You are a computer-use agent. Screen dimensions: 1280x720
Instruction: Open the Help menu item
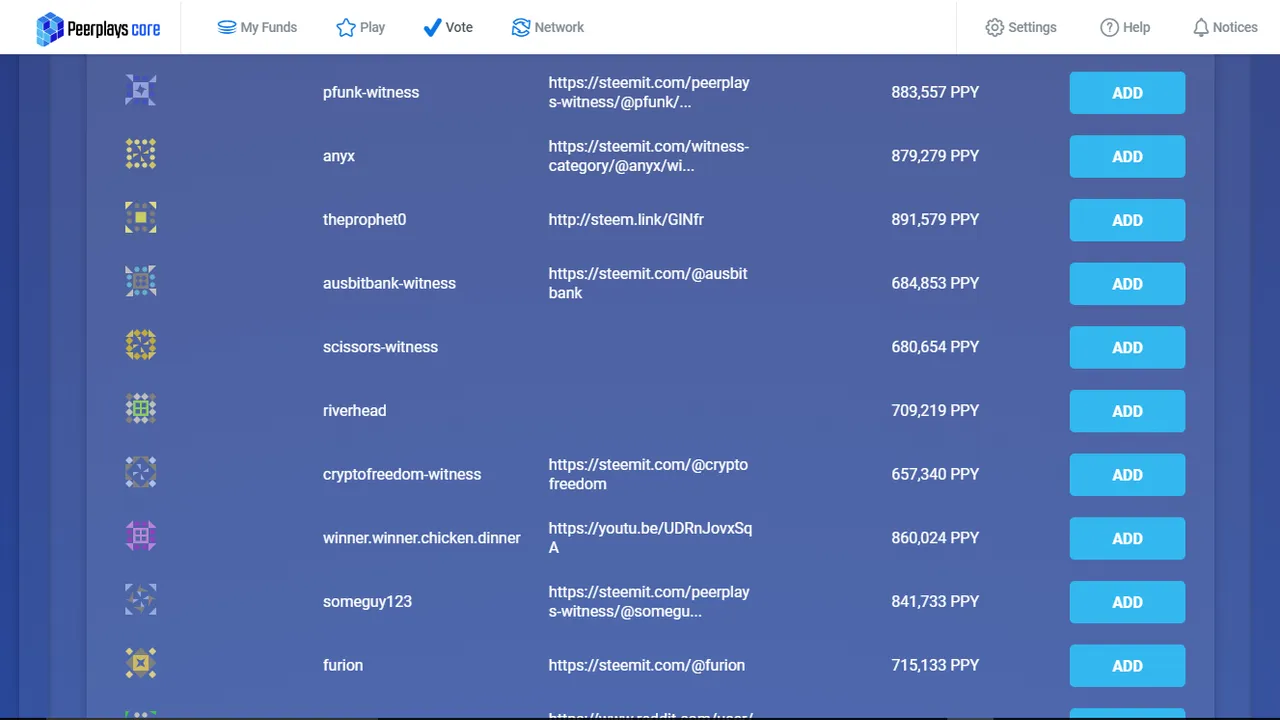tap(1125, 27)
